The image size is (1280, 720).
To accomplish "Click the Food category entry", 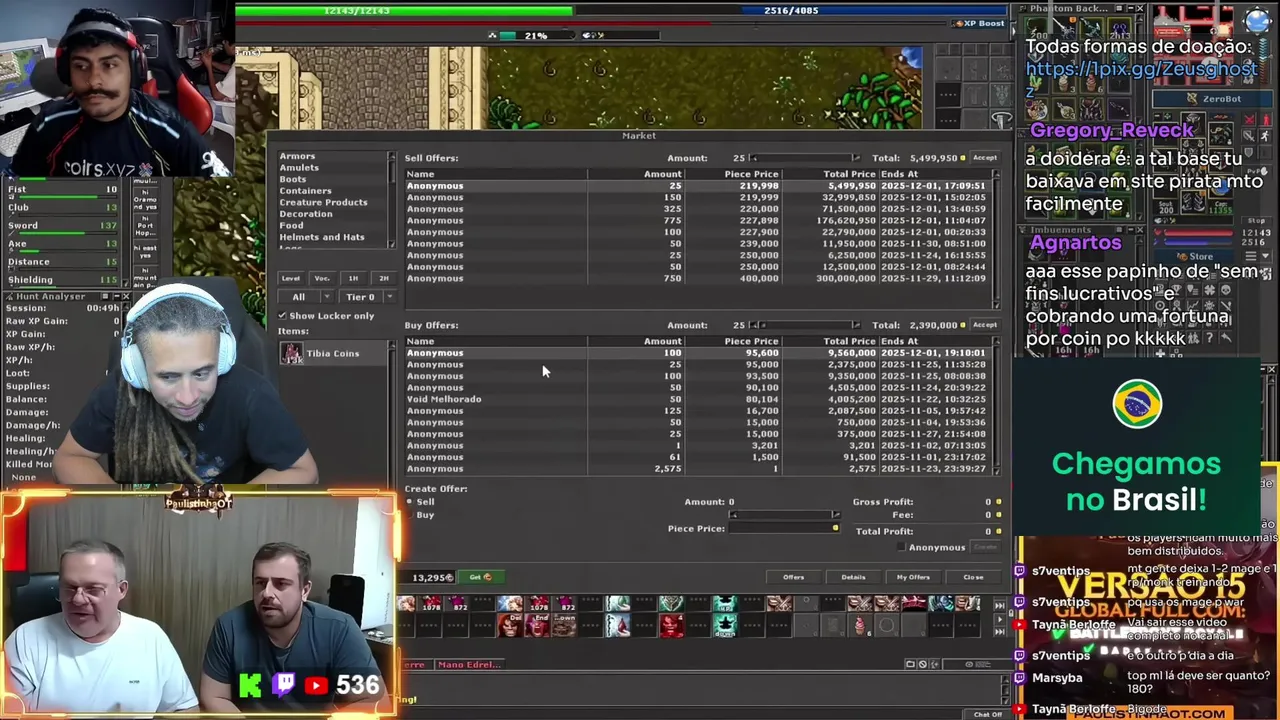I will click(291, 226).
